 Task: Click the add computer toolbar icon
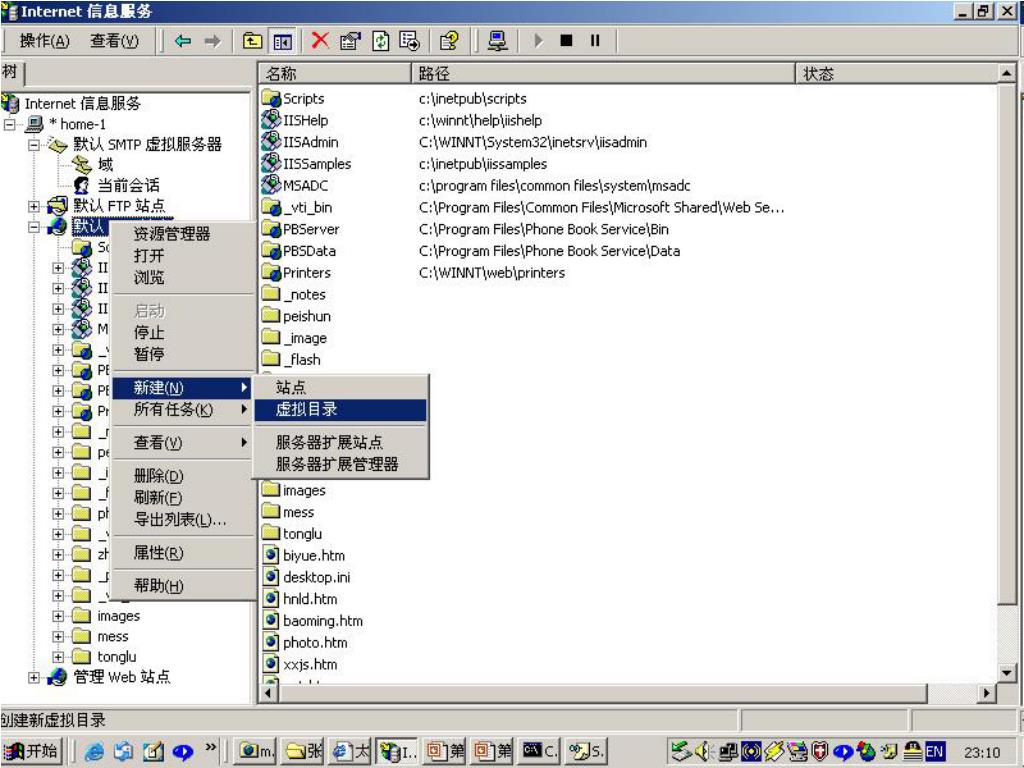(498, 41)
